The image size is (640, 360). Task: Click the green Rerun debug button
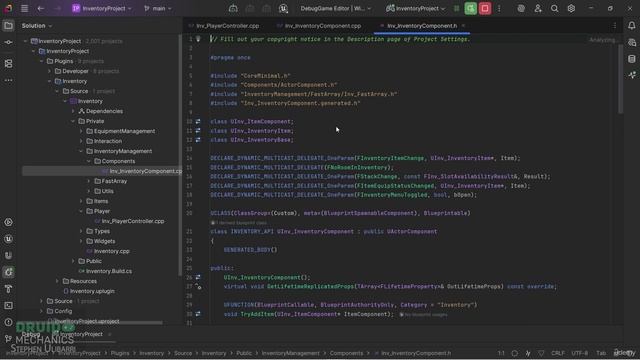tap(471, 8)
